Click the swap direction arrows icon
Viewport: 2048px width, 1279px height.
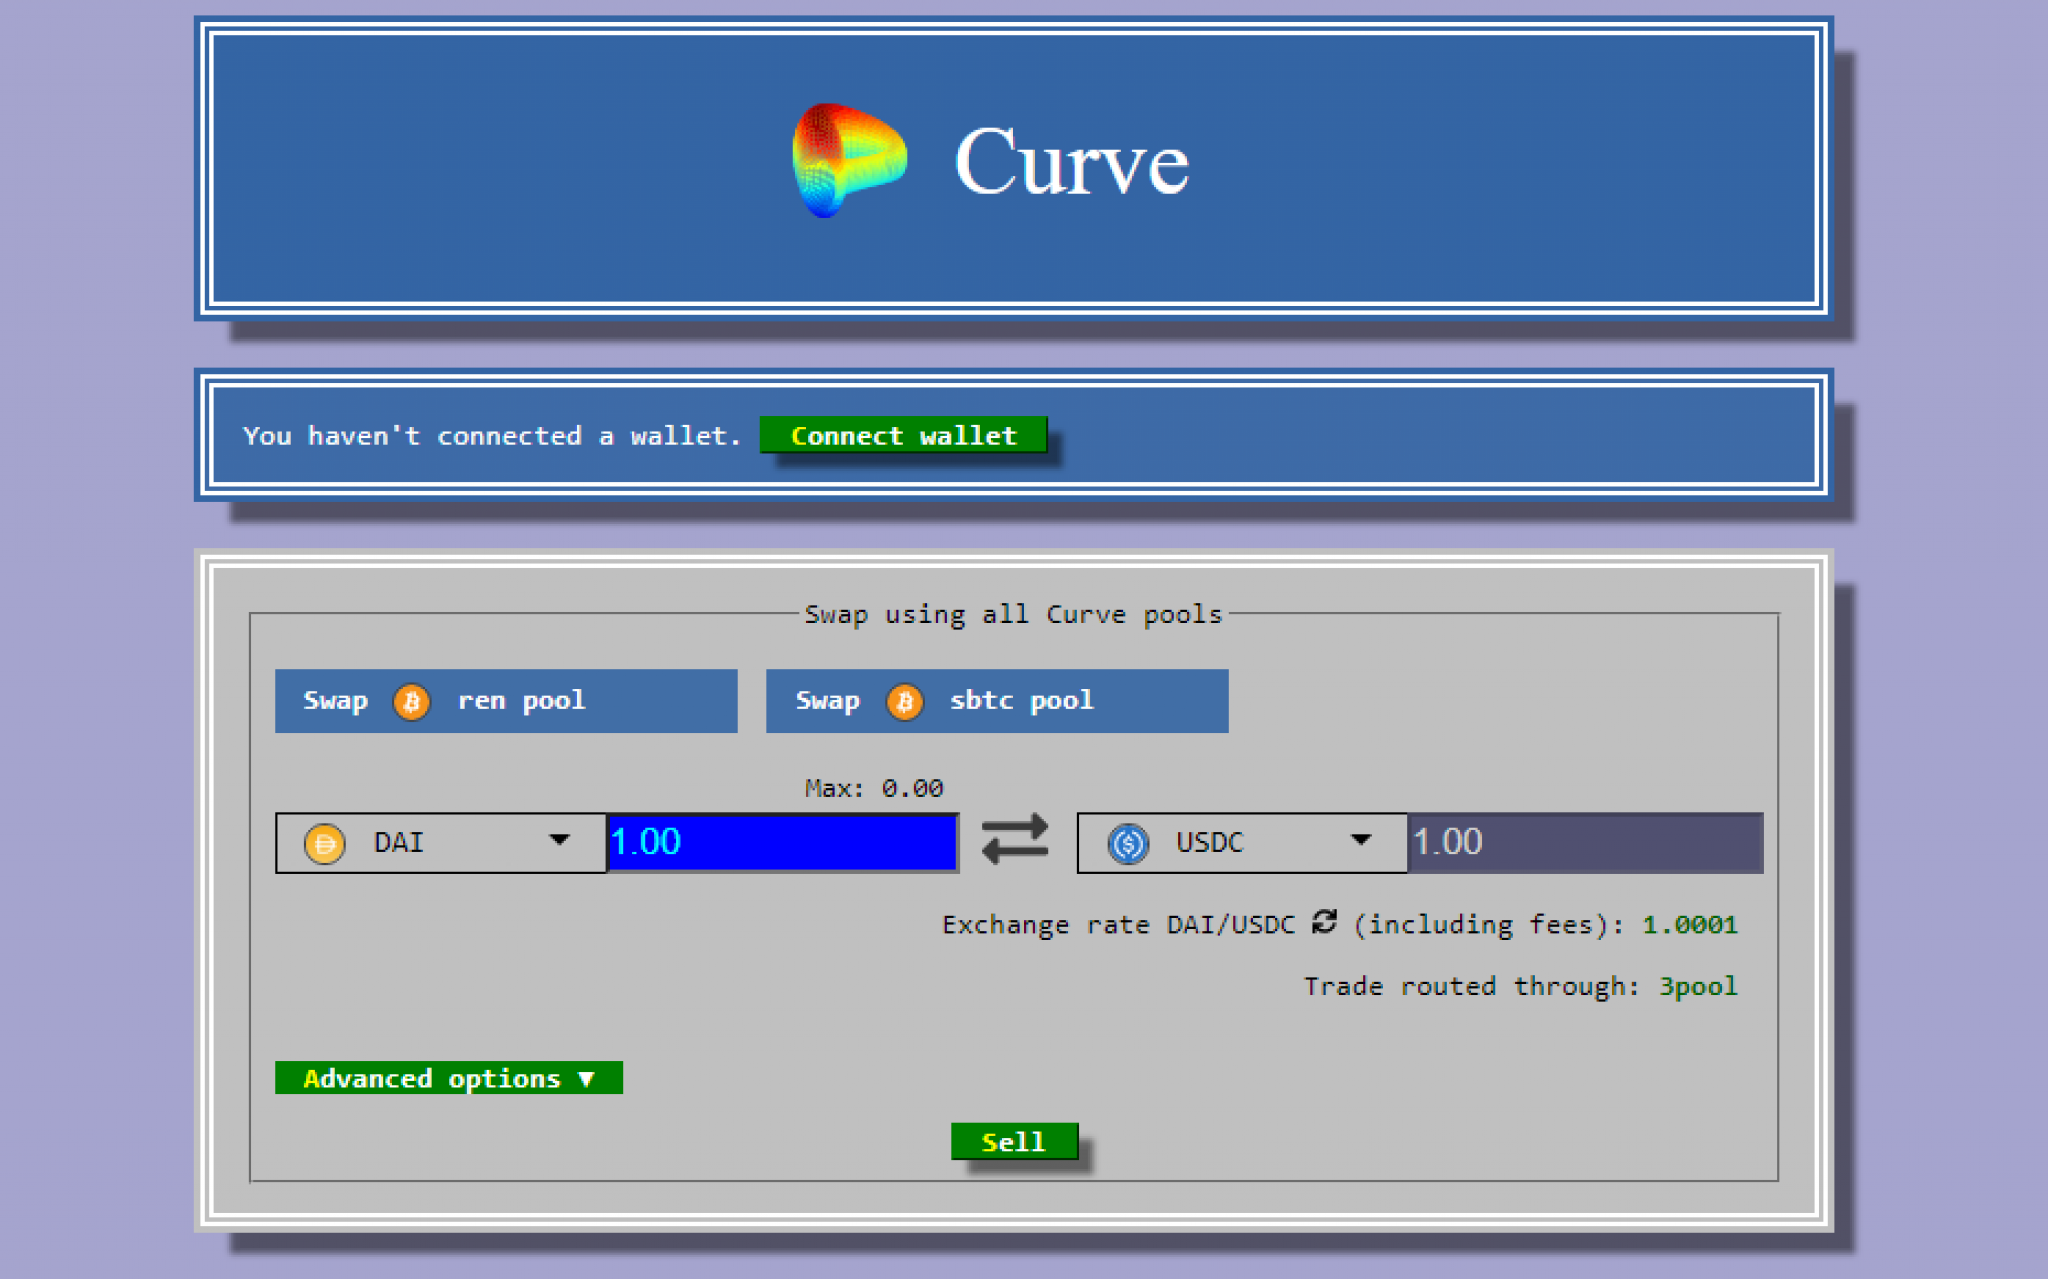[x=1015, y=838]
